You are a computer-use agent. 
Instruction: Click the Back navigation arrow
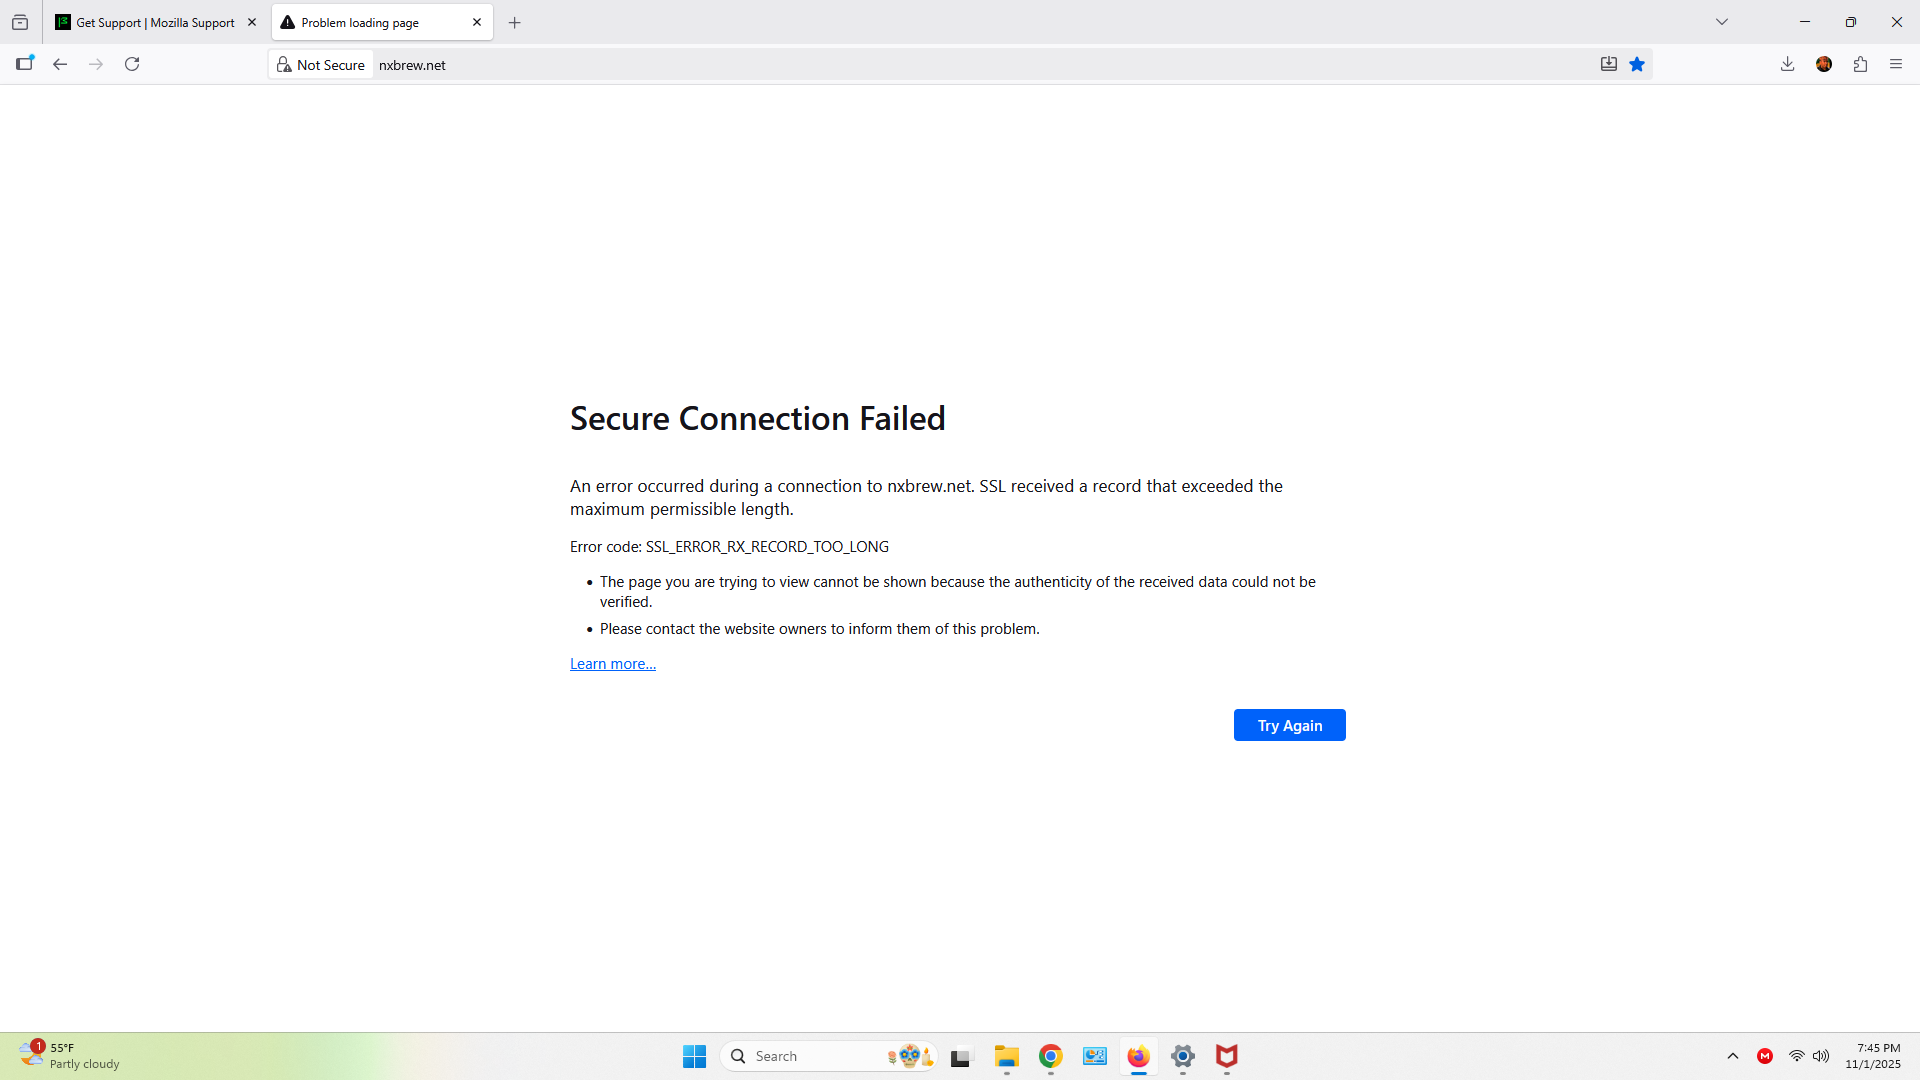[60, 64]
